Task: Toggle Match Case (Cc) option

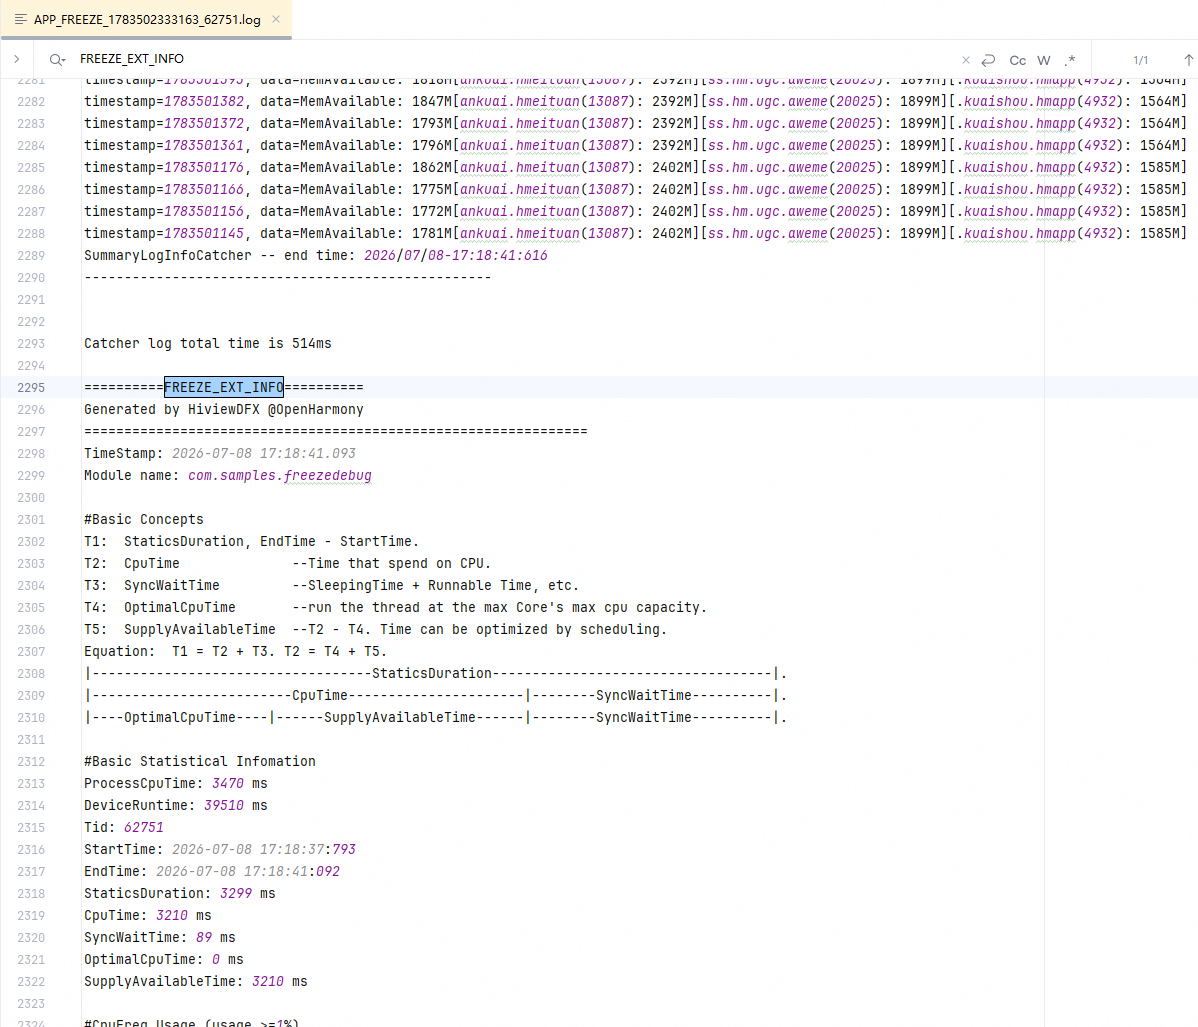Action: click(1018, 60)
